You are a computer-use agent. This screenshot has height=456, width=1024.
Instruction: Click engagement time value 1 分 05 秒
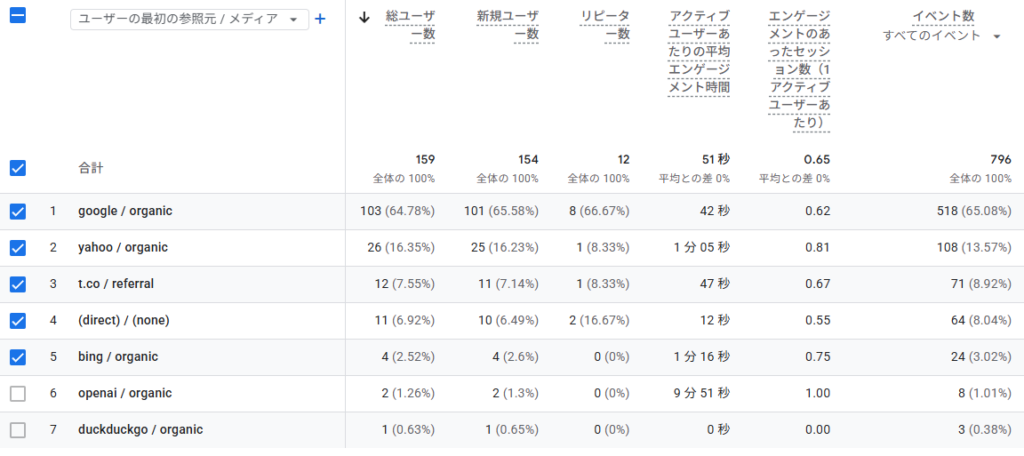703,248
